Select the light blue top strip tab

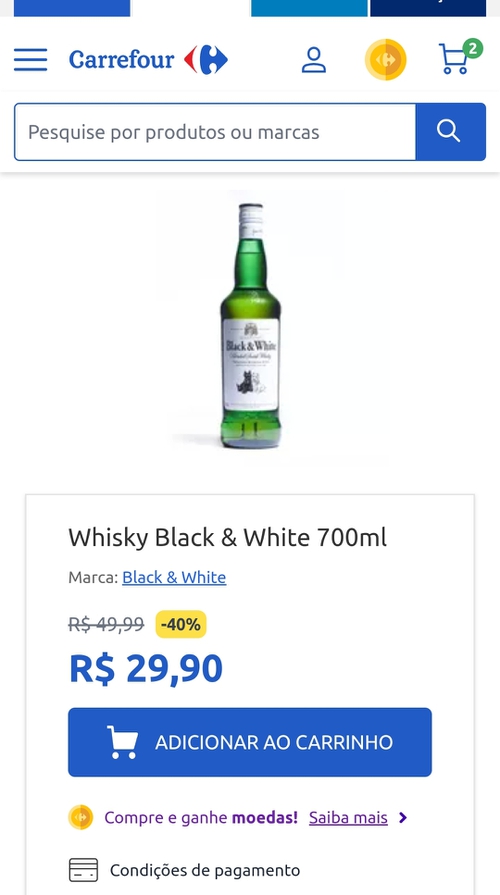click(309, 8)
